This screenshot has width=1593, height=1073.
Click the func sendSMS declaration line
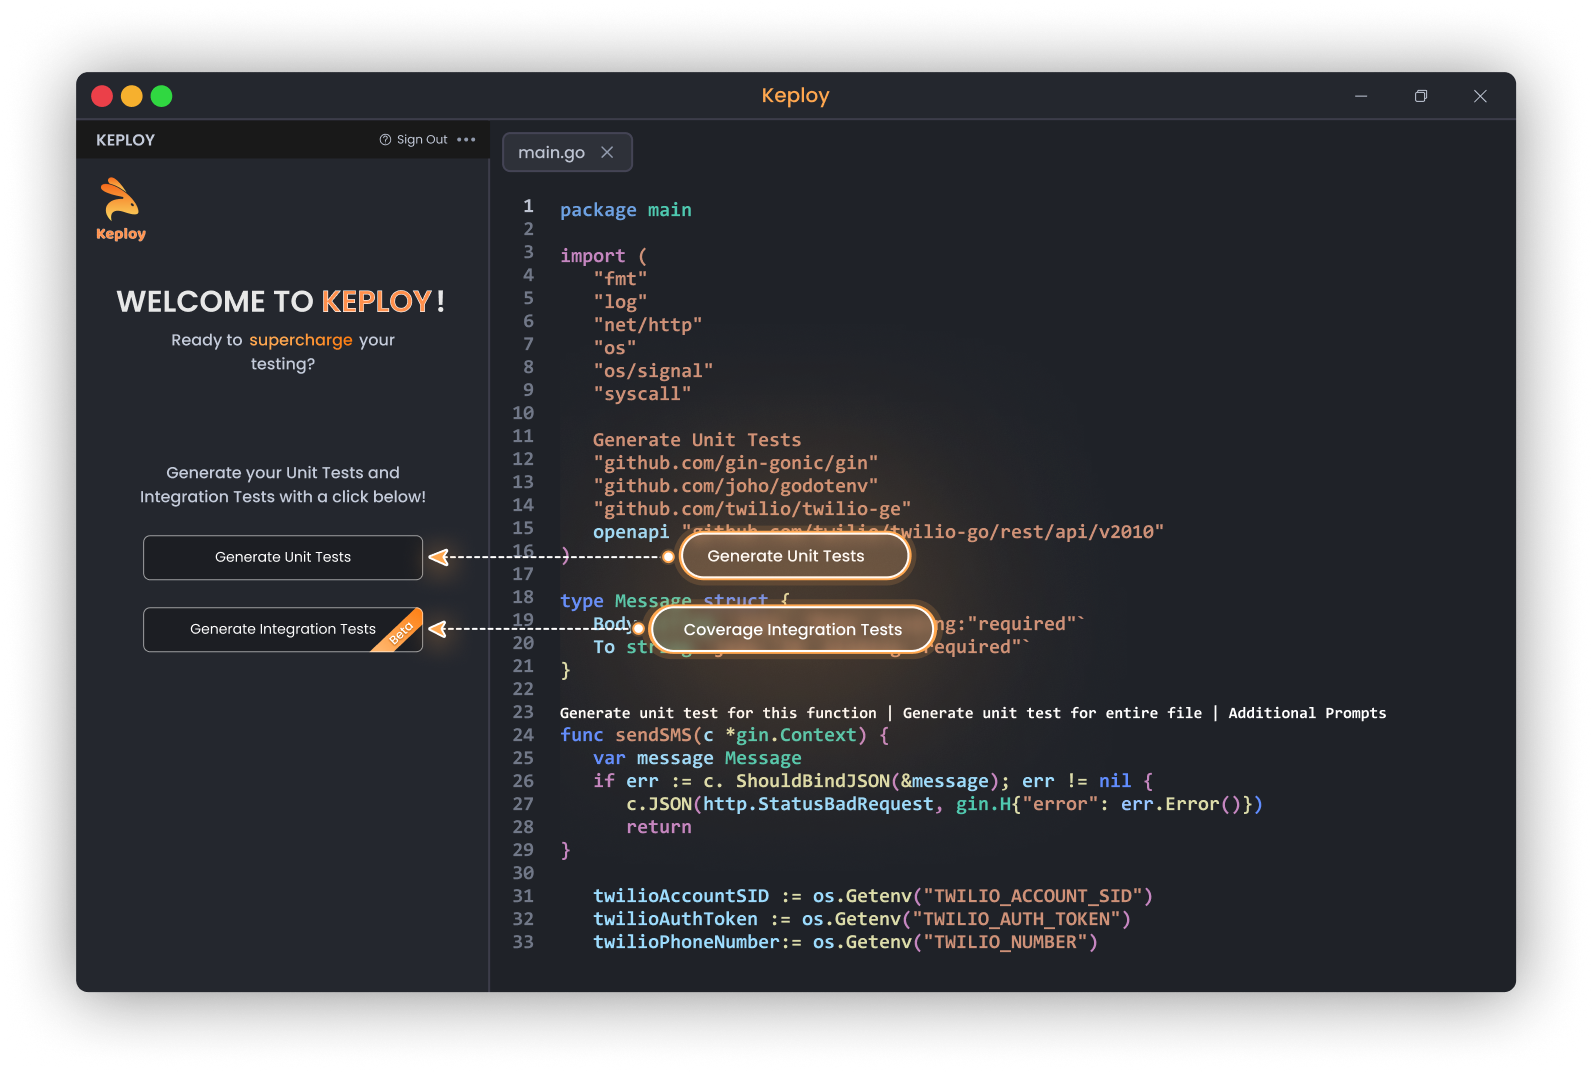pyautogui.click(x=725, y=735)
